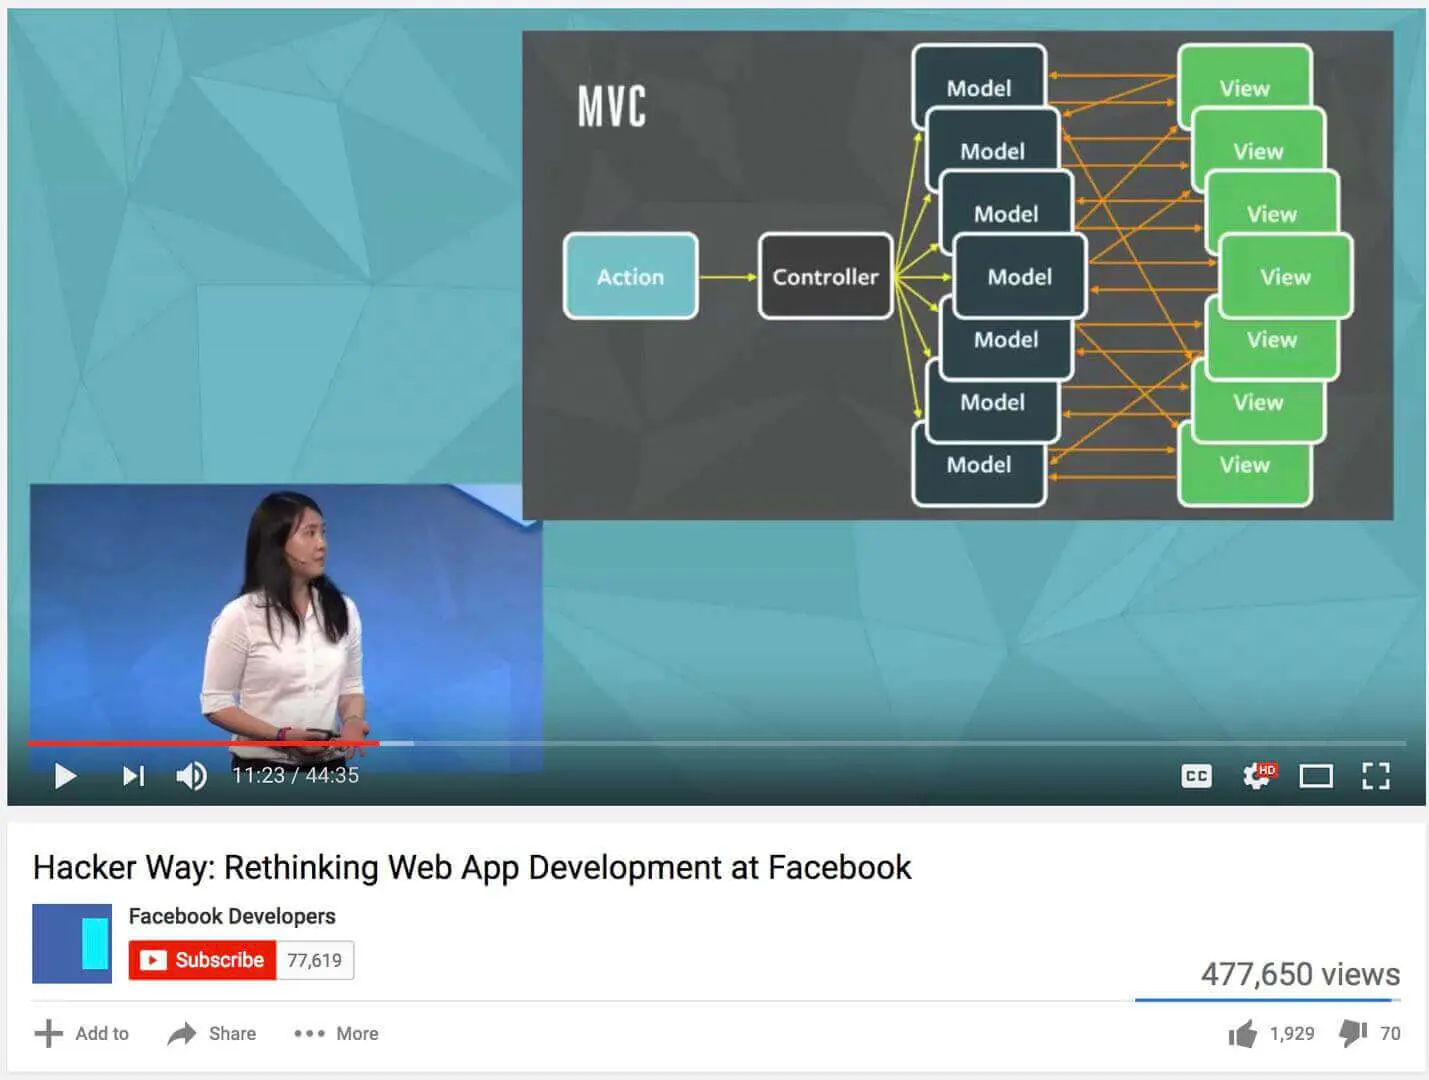Toggle closed captions (CC)
The height and width of the screenshot is (1080, 1429).
coord(1196,776)
